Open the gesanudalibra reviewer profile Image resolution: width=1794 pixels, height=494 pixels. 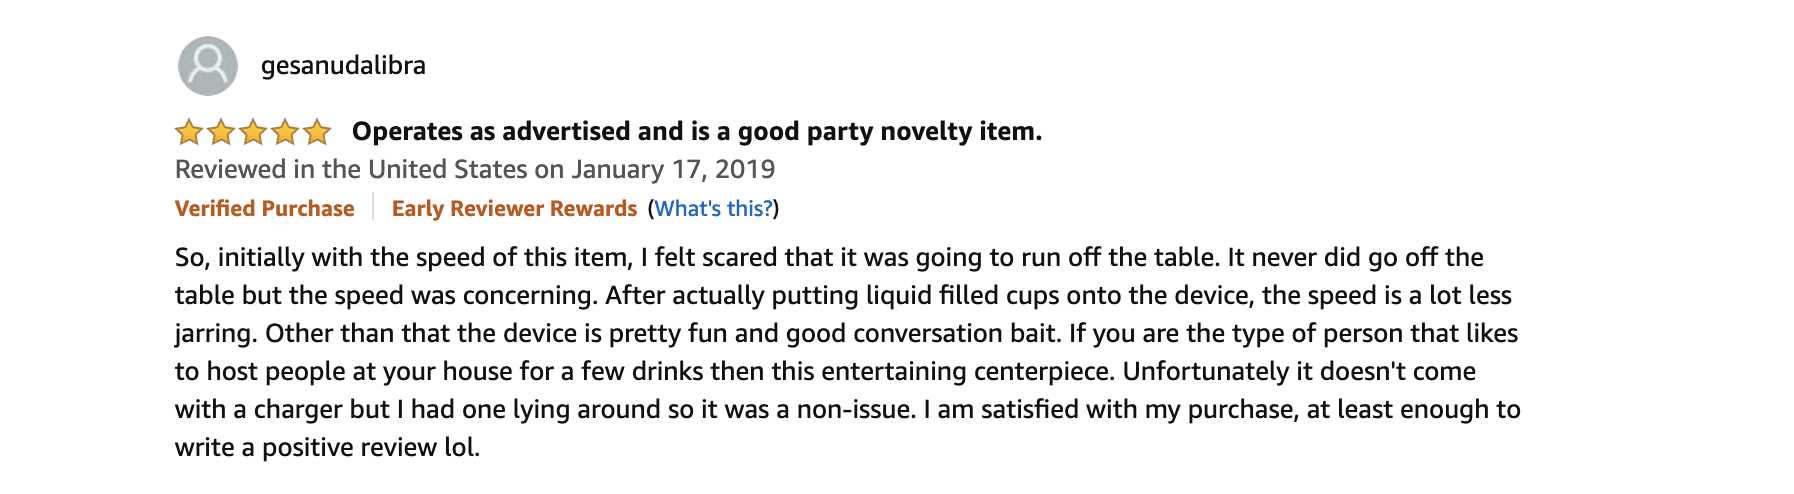click(343, 66)
